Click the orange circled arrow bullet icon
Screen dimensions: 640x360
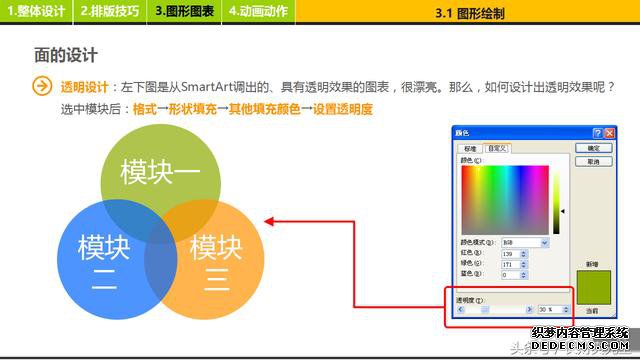pos(42,86)
